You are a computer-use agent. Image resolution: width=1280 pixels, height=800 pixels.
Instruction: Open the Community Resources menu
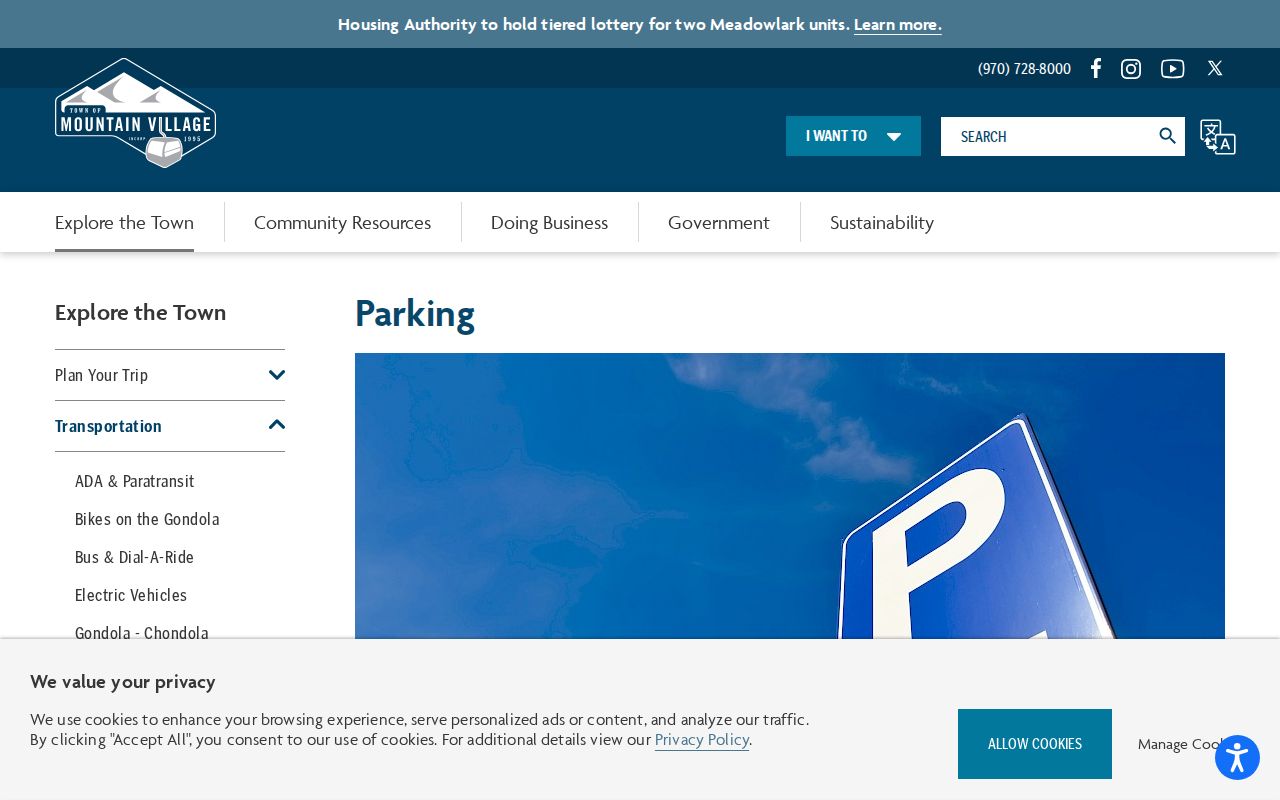coord(342,222)
